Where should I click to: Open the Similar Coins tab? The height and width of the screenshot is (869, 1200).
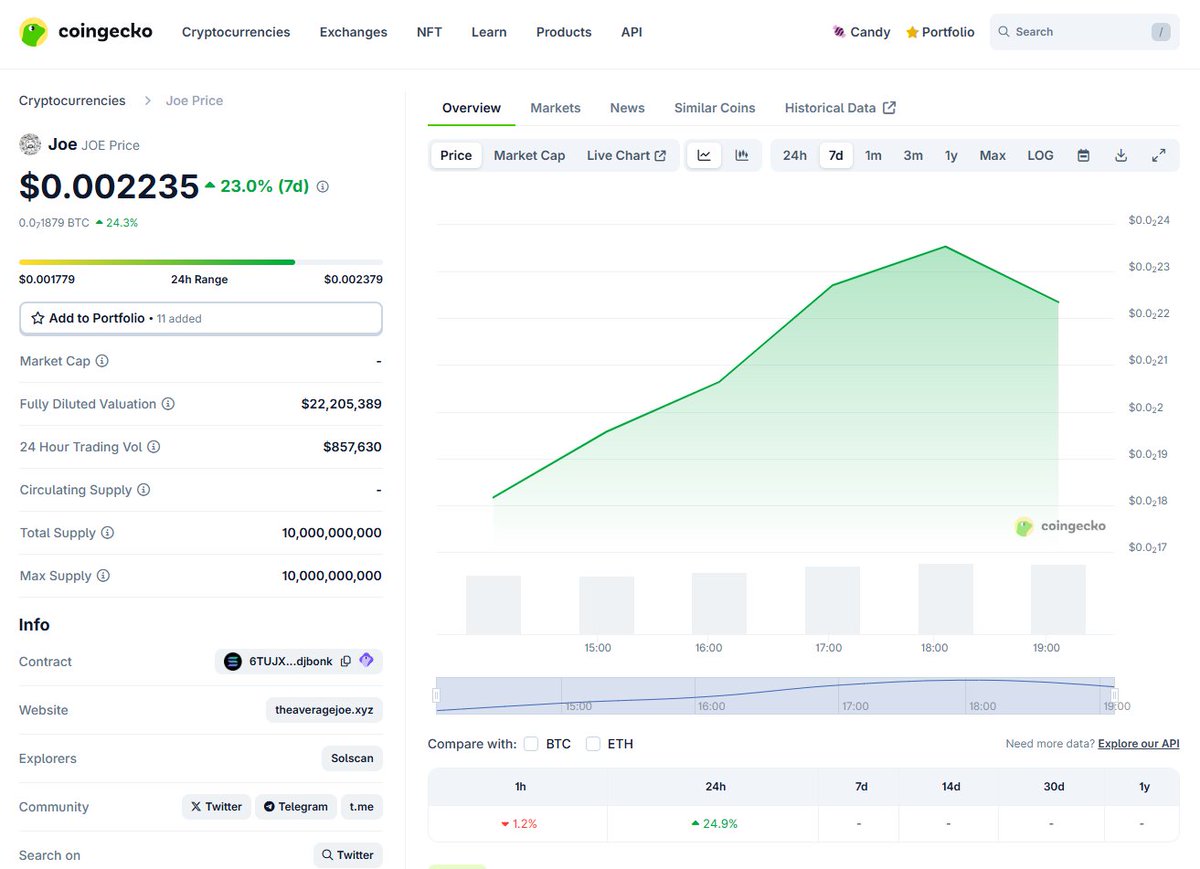(x=715, y=108)
